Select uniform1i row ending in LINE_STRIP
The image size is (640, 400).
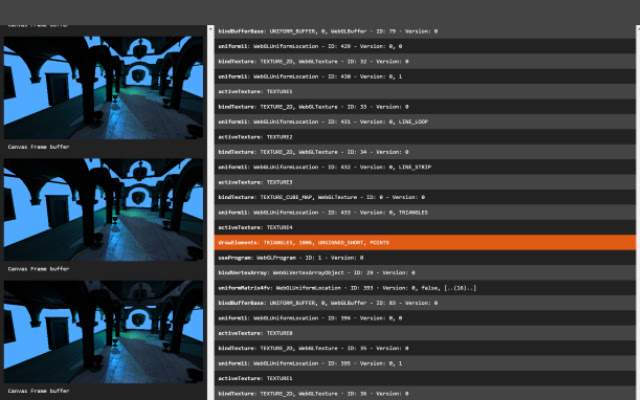pos(425,167)
